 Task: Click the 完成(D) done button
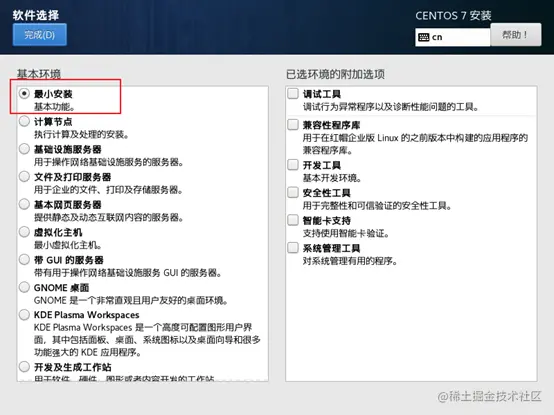click(x=40, y=35)
